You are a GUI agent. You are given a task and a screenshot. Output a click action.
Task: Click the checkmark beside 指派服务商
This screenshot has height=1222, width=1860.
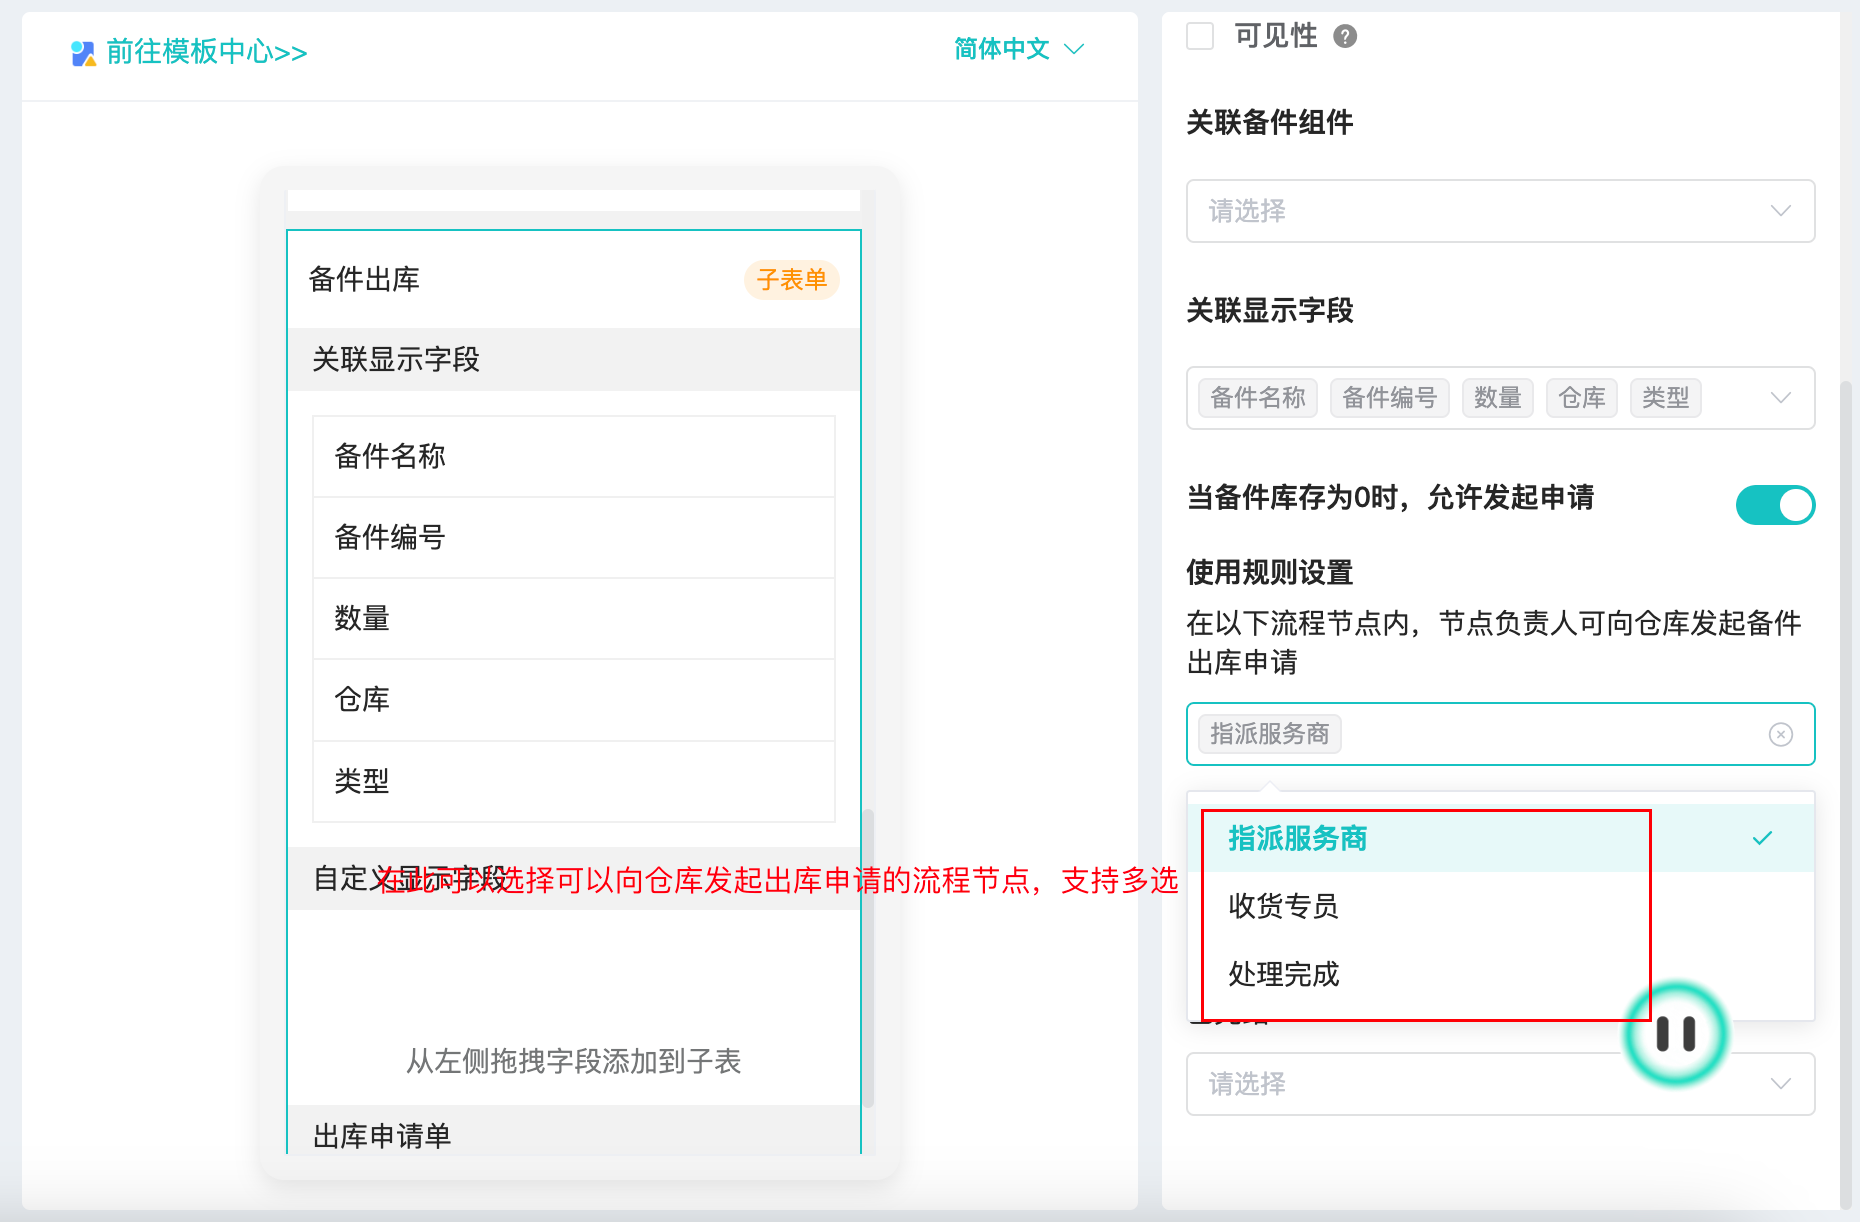click(1762, 838)
